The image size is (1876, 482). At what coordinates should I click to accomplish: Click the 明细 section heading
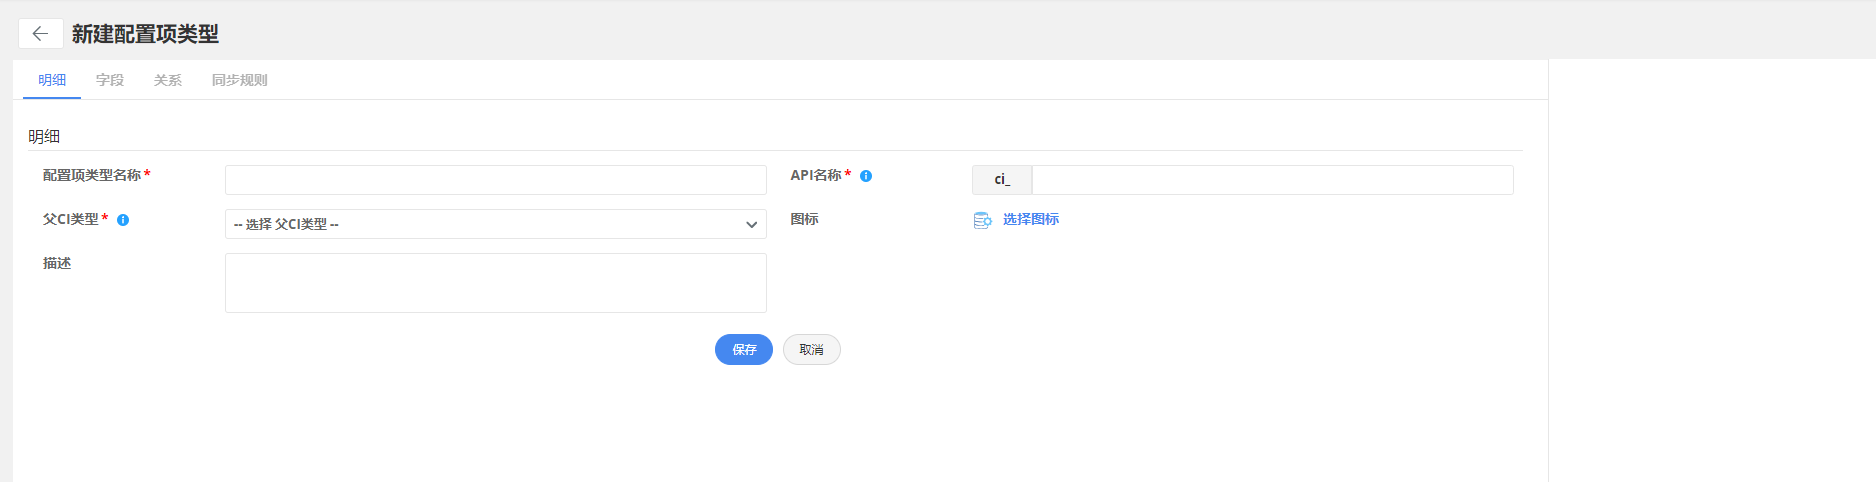tap(44, 136)
